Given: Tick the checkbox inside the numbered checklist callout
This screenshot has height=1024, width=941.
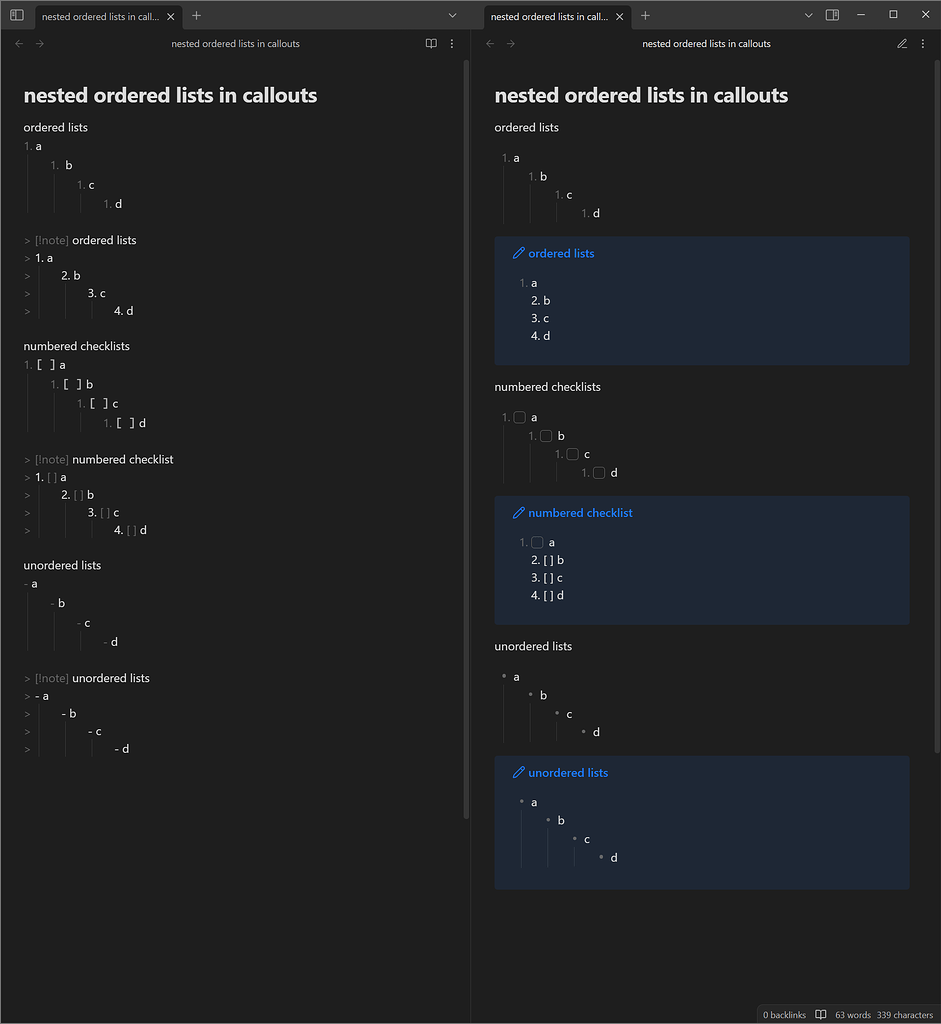Looking at the screenshot, I should click(x=537, y=542).
